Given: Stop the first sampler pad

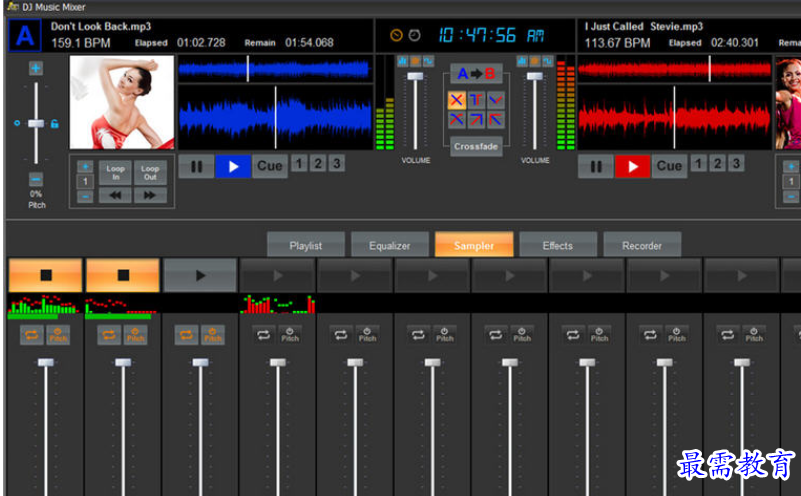Looking at the screenshot, I should coord(45,275).
